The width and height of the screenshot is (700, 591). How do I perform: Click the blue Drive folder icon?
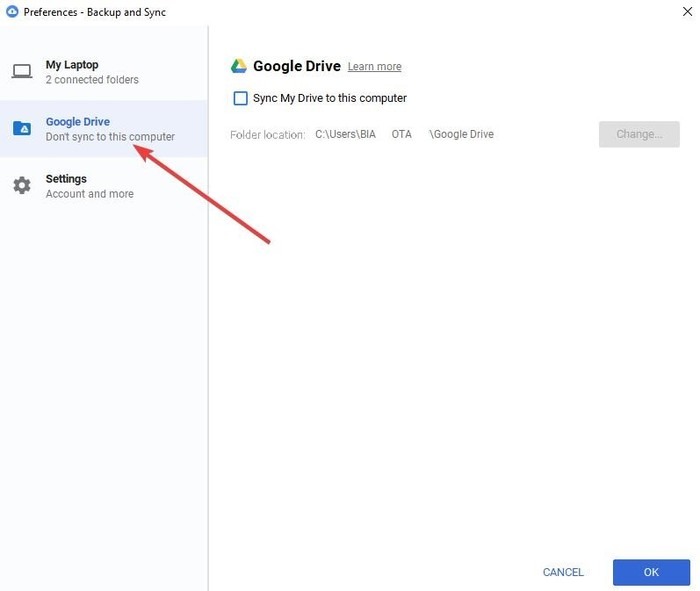tap(22, 128)
